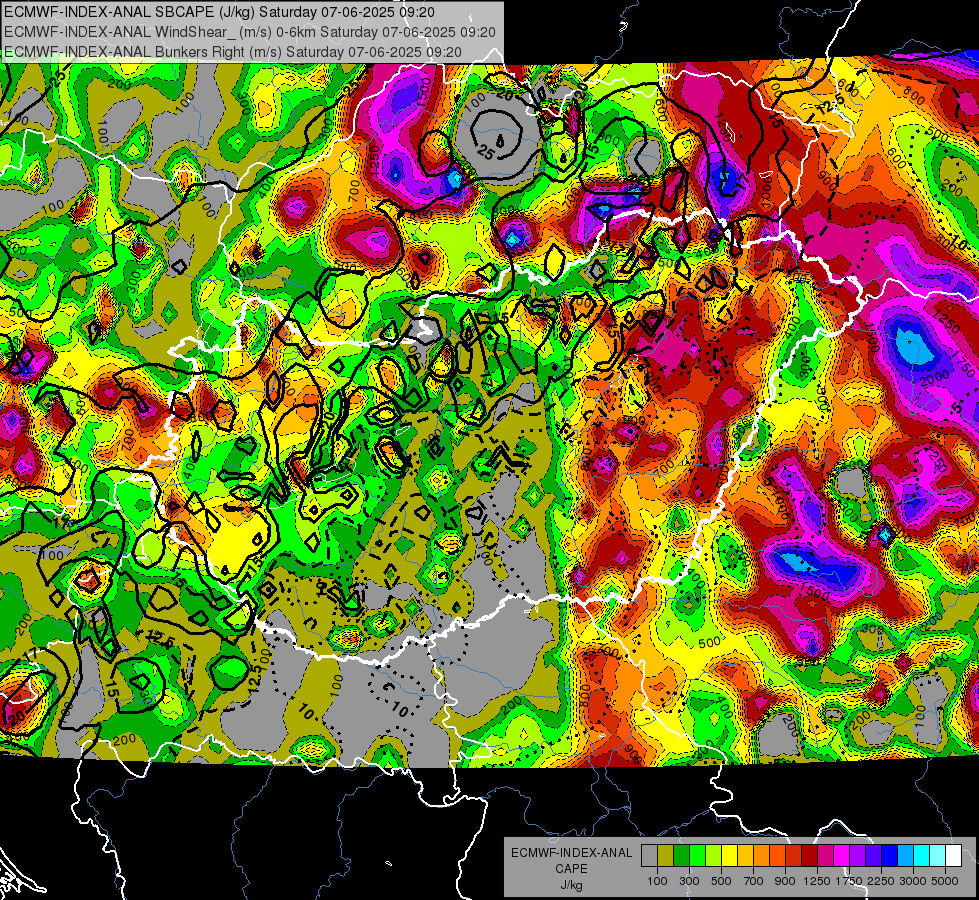Click the 25 contour label in gray circle
Screen dimensions: 979x900
[x=486, y=152]
